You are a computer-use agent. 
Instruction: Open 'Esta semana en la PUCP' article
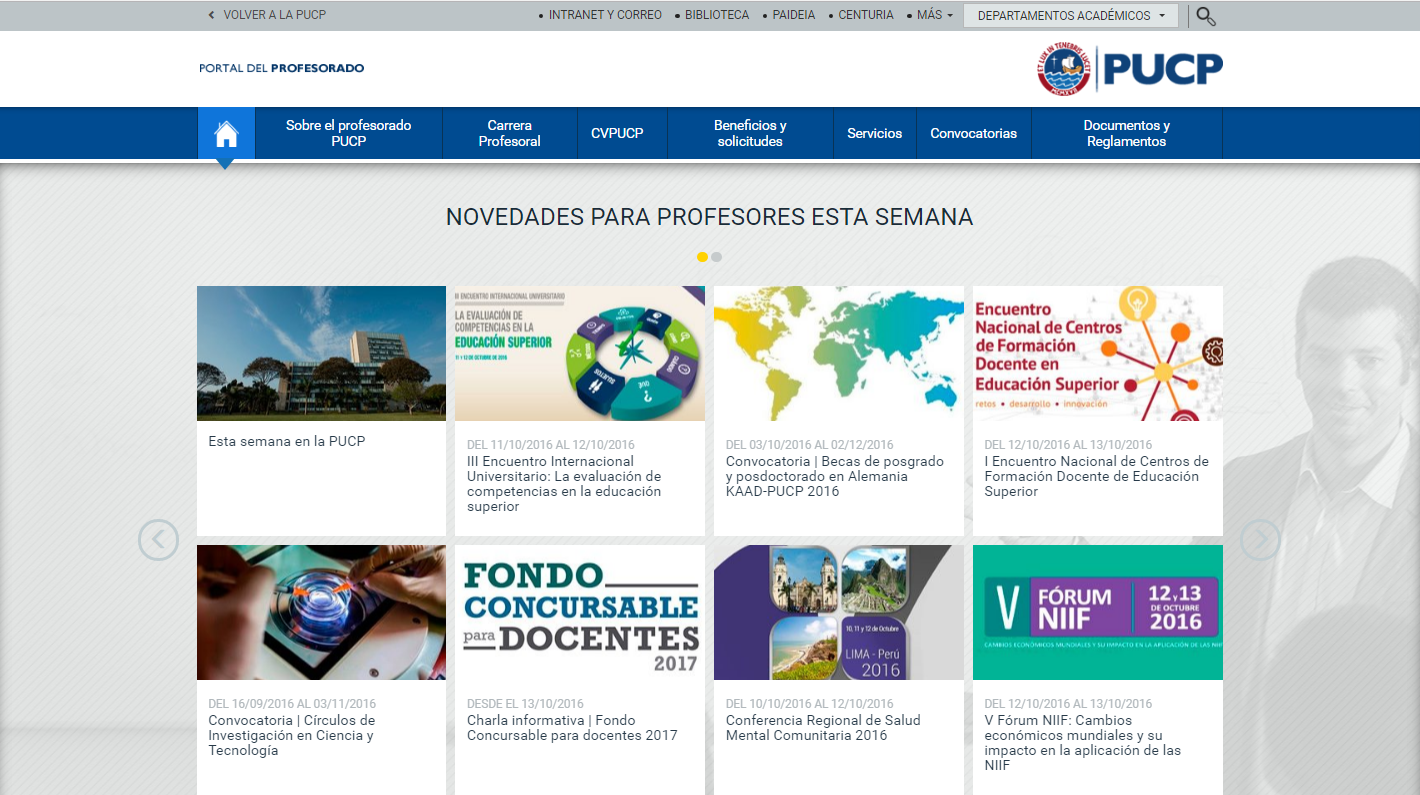(x=287, y=441)
